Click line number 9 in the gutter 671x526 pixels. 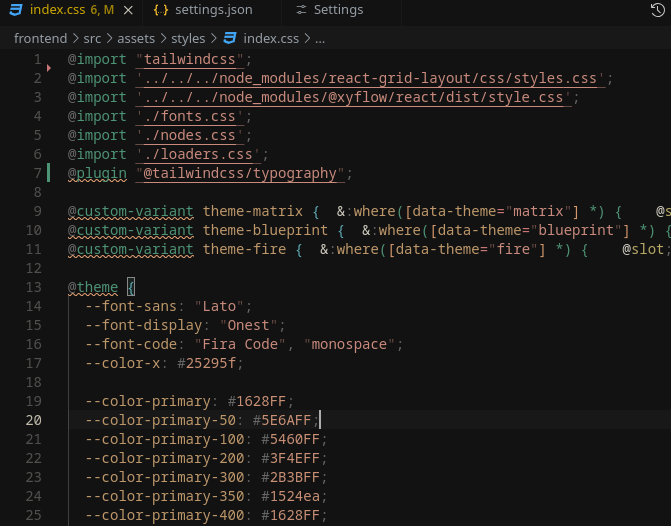click(x=38, y=211)
